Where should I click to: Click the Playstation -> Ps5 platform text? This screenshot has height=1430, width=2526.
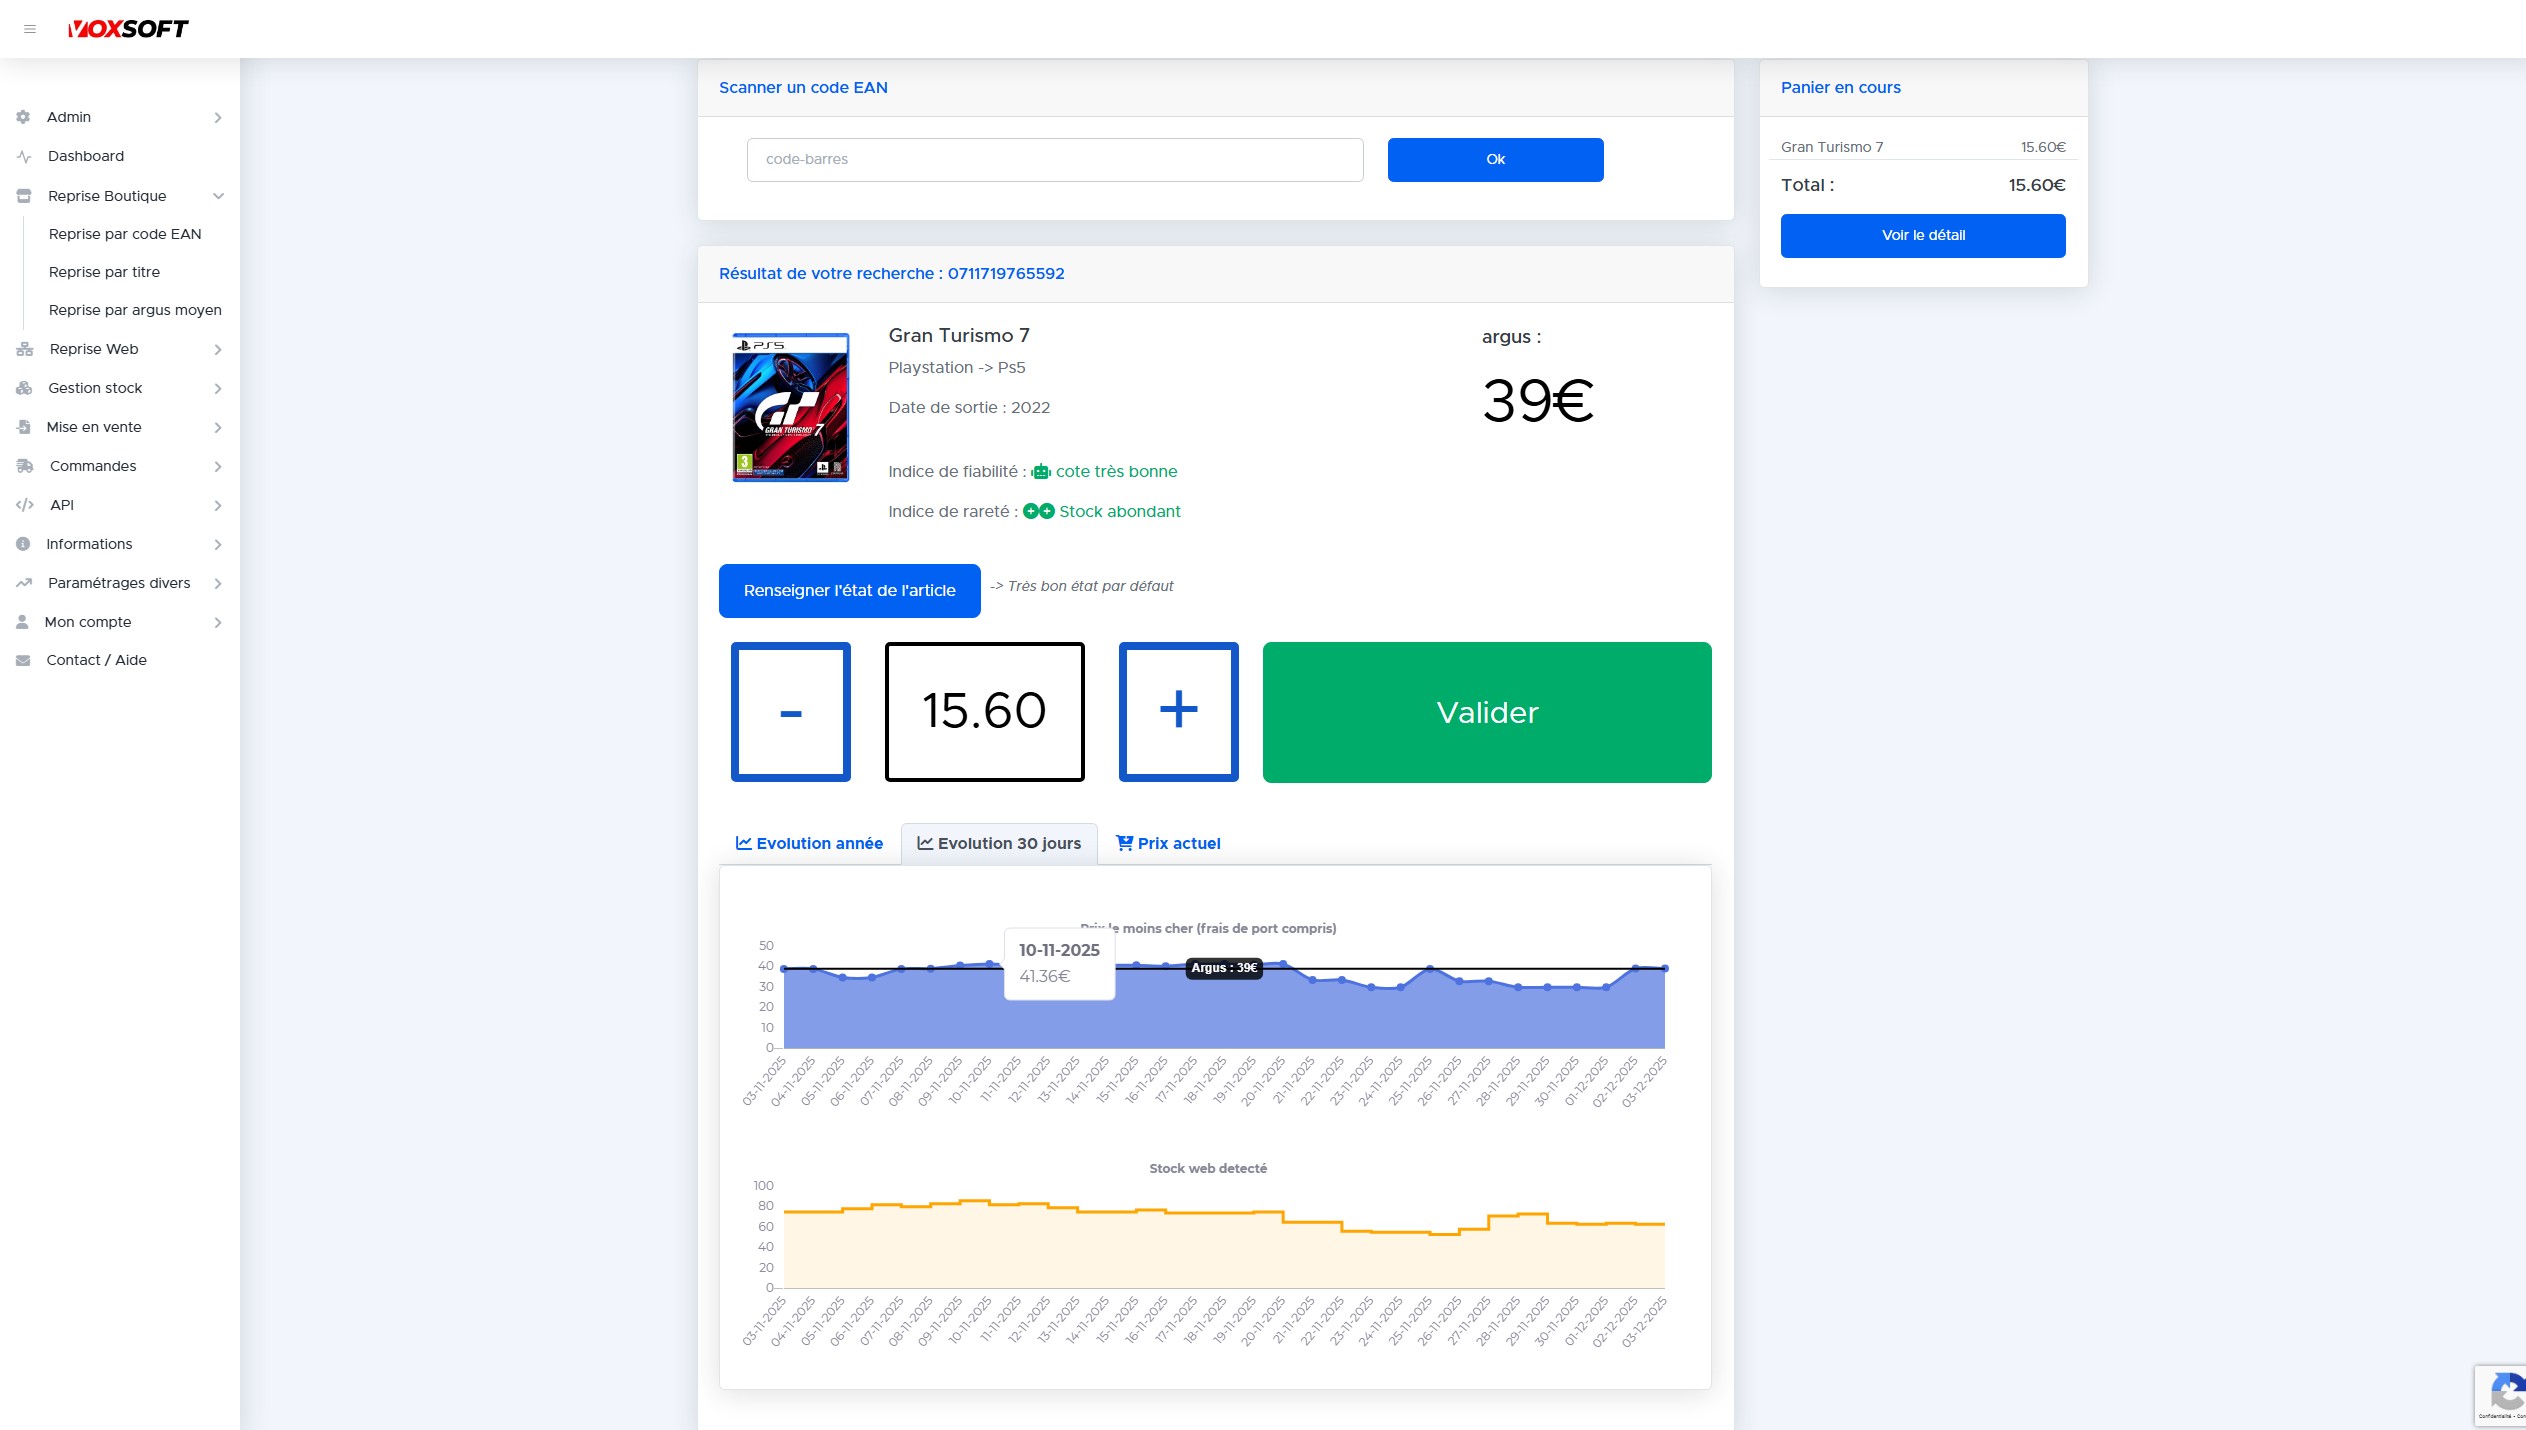click(956, 368)
